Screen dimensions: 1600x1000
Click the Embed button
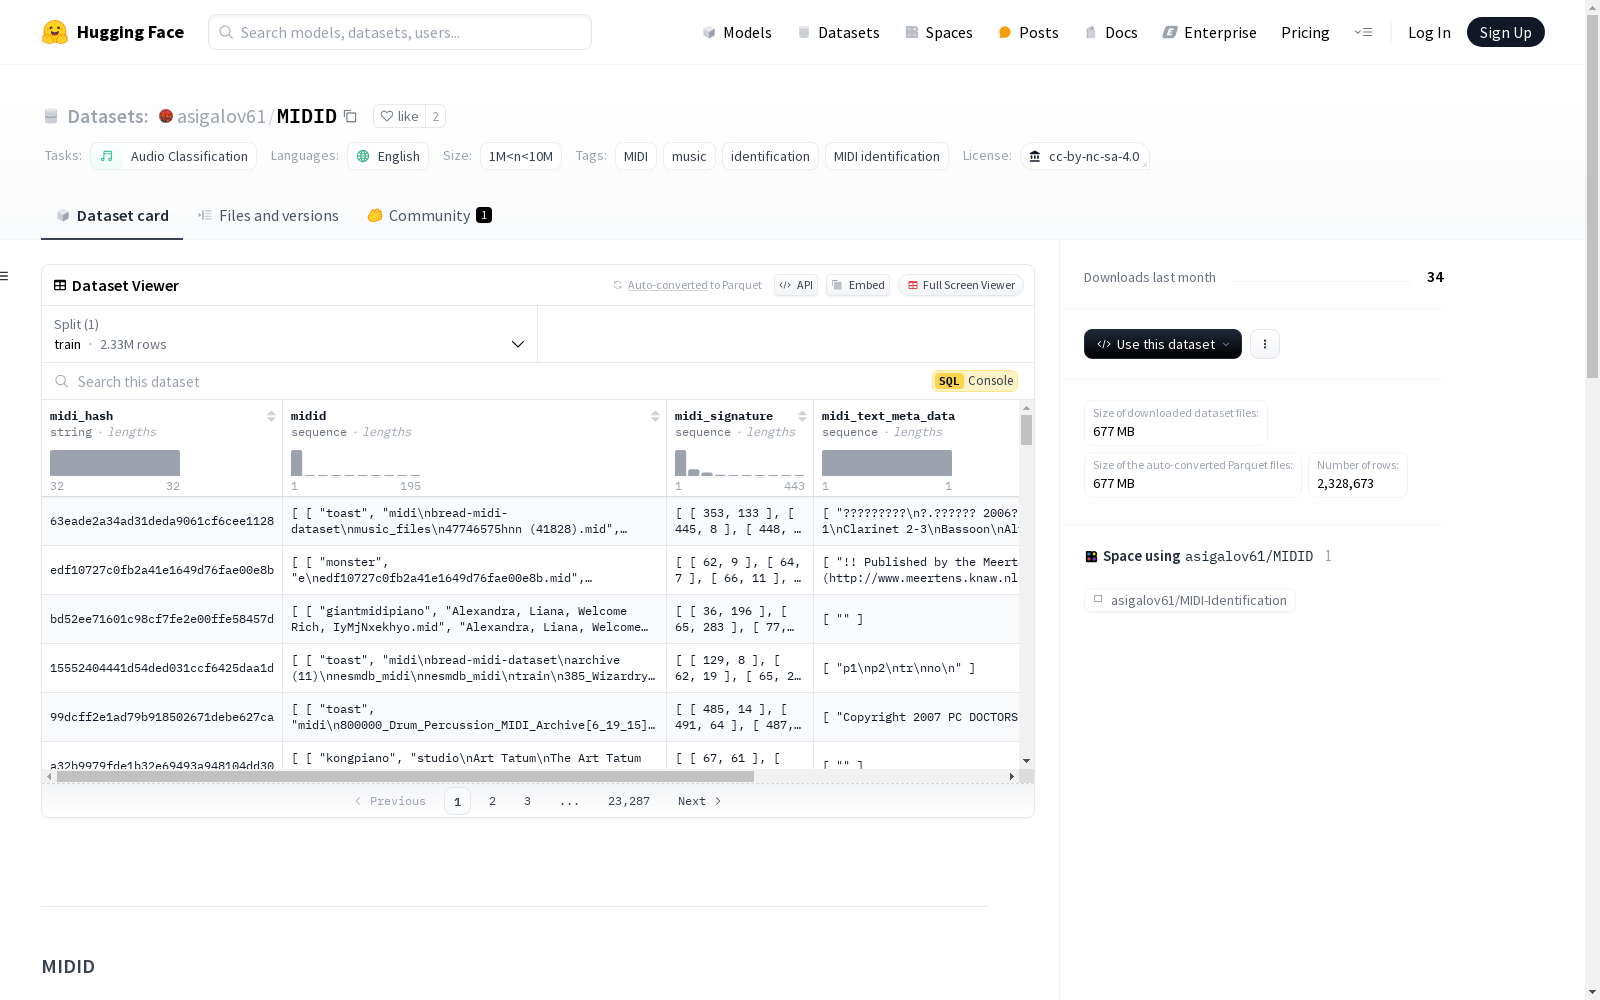(x=858, y=285)
